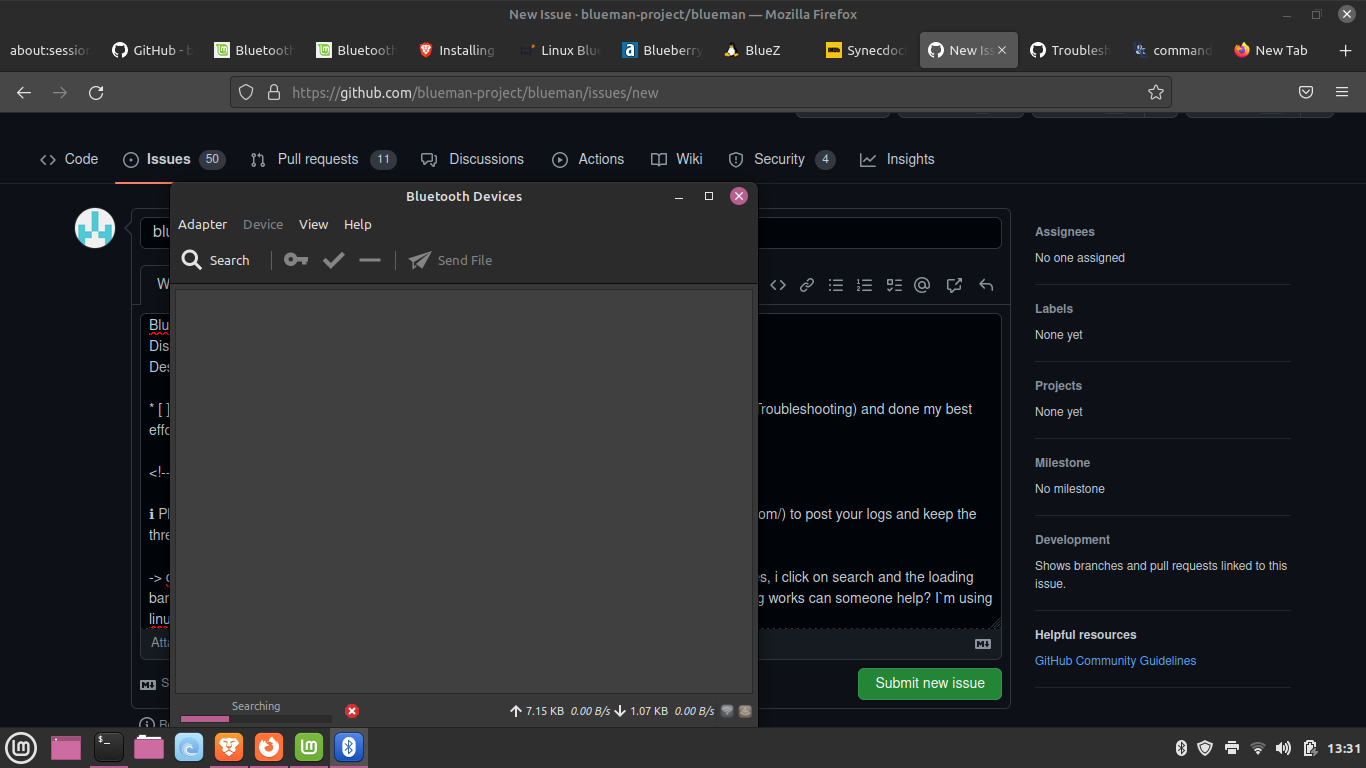Viewport: 1366px width, 768px height.
Task: Add a bulleted list via toolbar icon
Action: [x=835, y=285]
